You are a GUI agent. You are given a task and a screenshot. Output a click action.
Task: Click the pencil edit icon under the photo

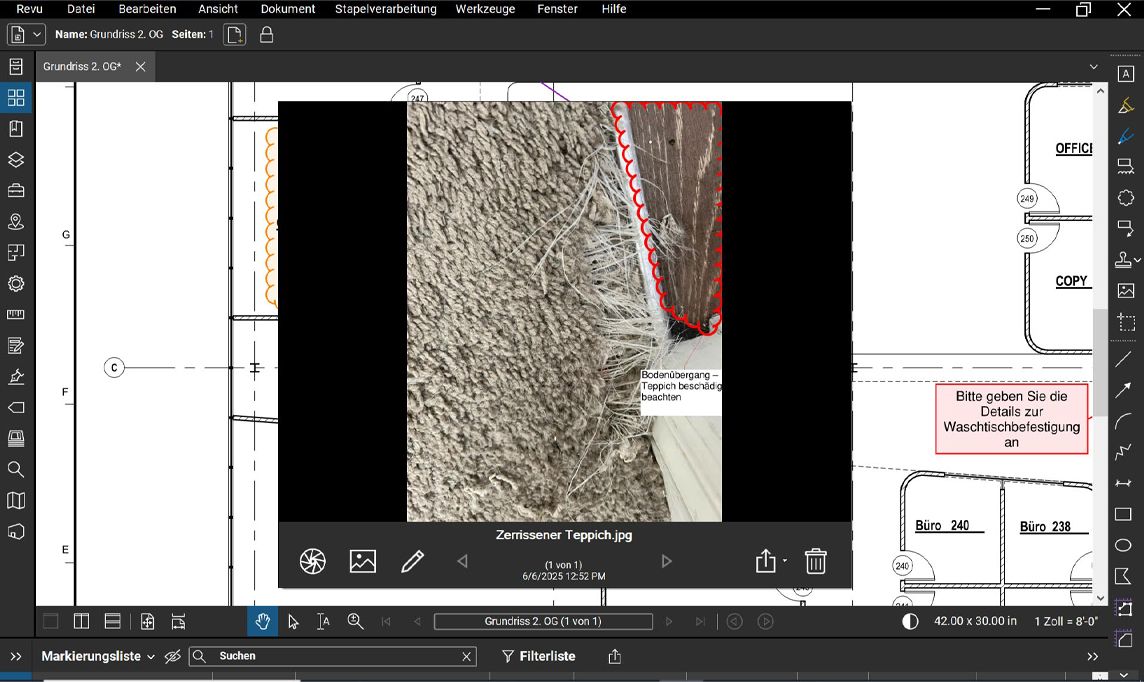coord(412,561)
